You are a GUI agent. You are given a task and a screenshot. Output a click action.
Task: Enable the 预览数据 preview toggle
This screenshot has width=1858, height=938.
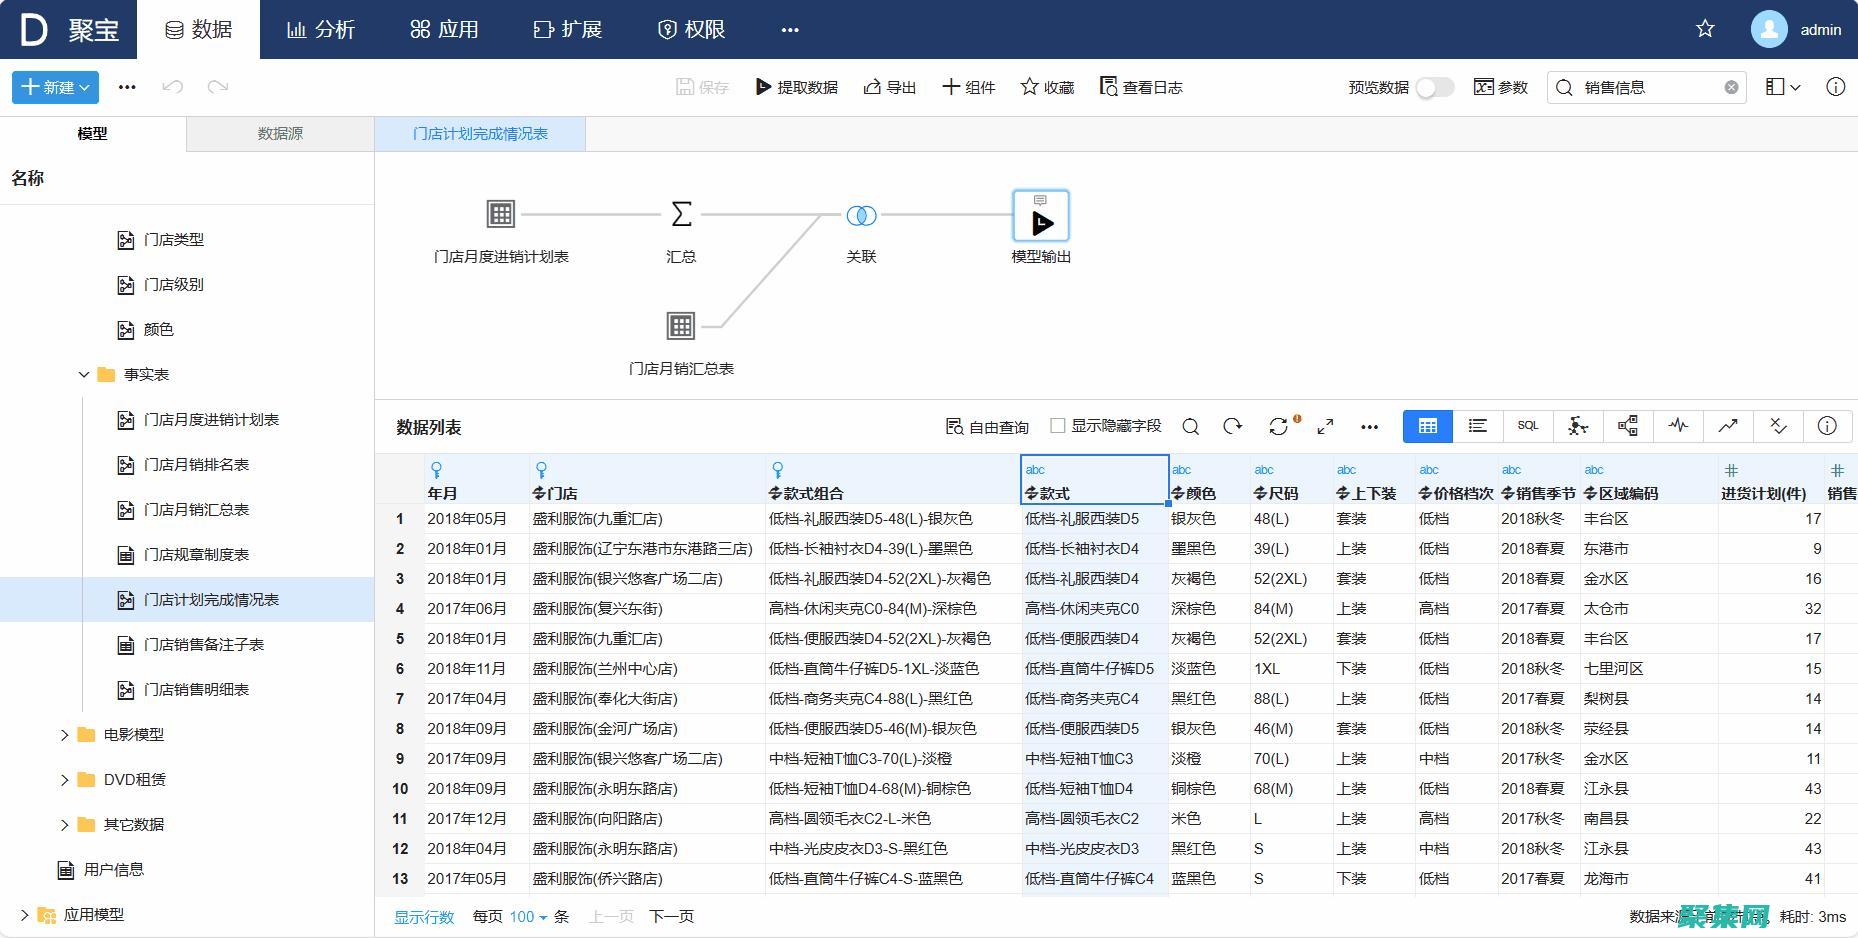1434,88
